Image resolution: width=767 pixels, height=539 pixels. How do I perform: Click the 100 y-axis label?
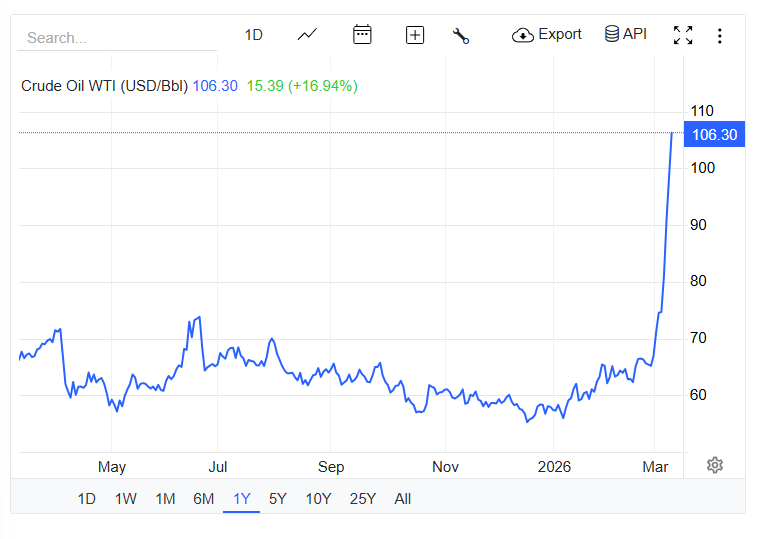[702, 168]
